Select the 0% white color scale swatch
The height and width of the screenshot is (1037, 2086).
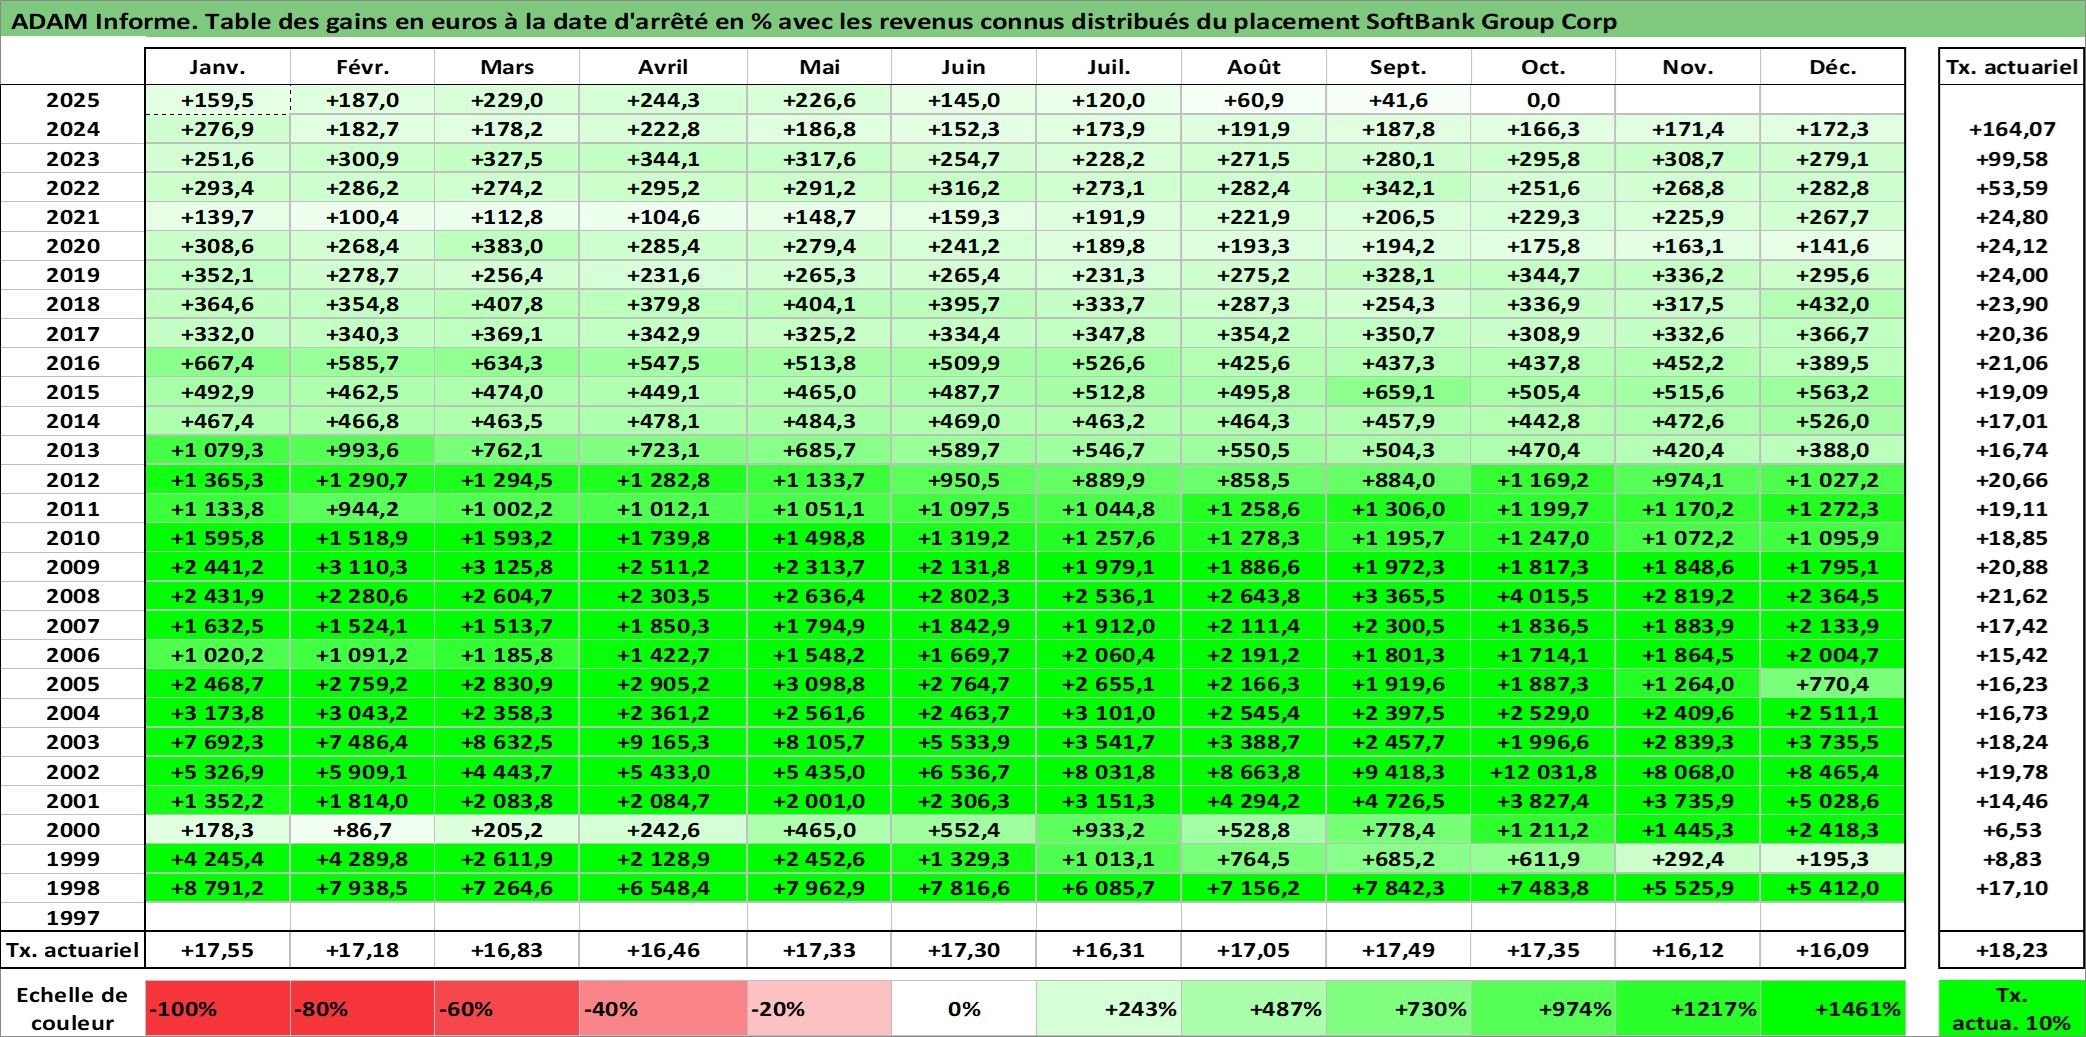coord(964,1008)
